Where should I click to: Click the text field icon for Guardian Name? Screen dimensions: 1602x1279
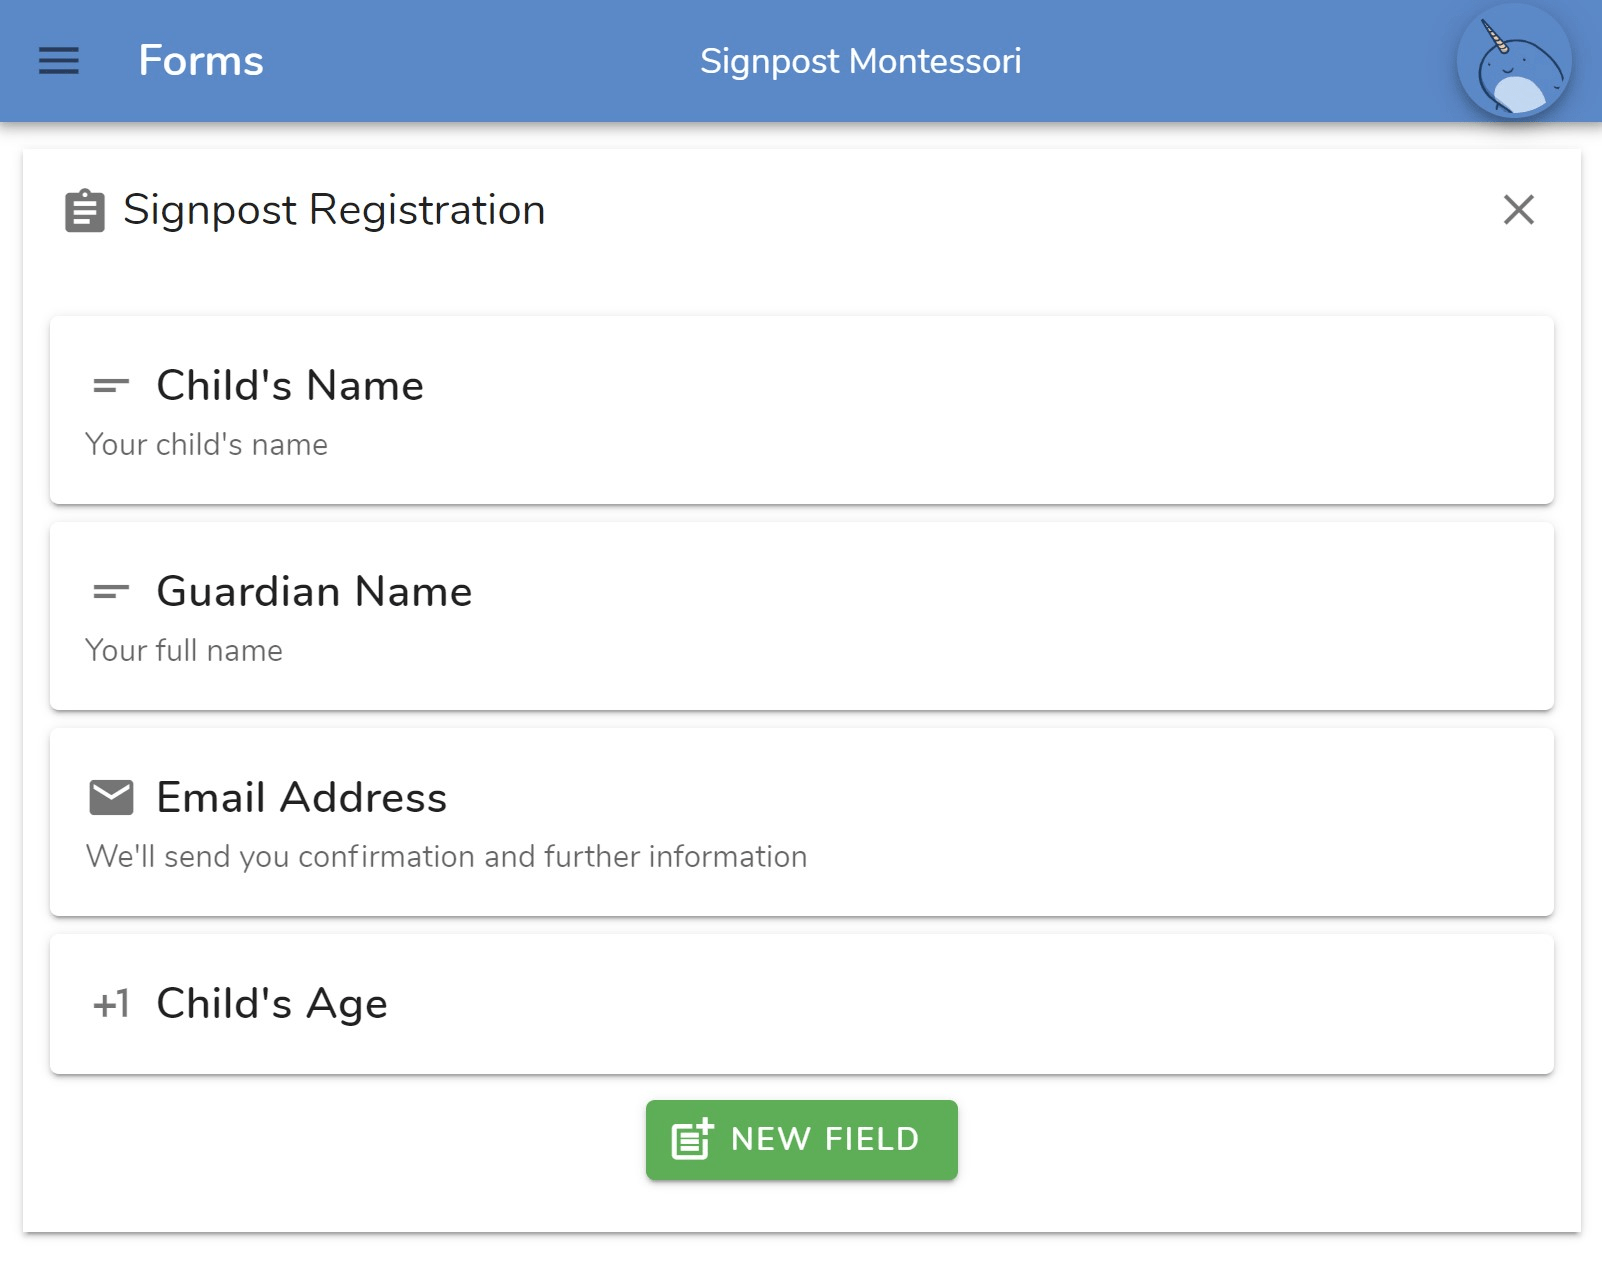tap(111, 592)
